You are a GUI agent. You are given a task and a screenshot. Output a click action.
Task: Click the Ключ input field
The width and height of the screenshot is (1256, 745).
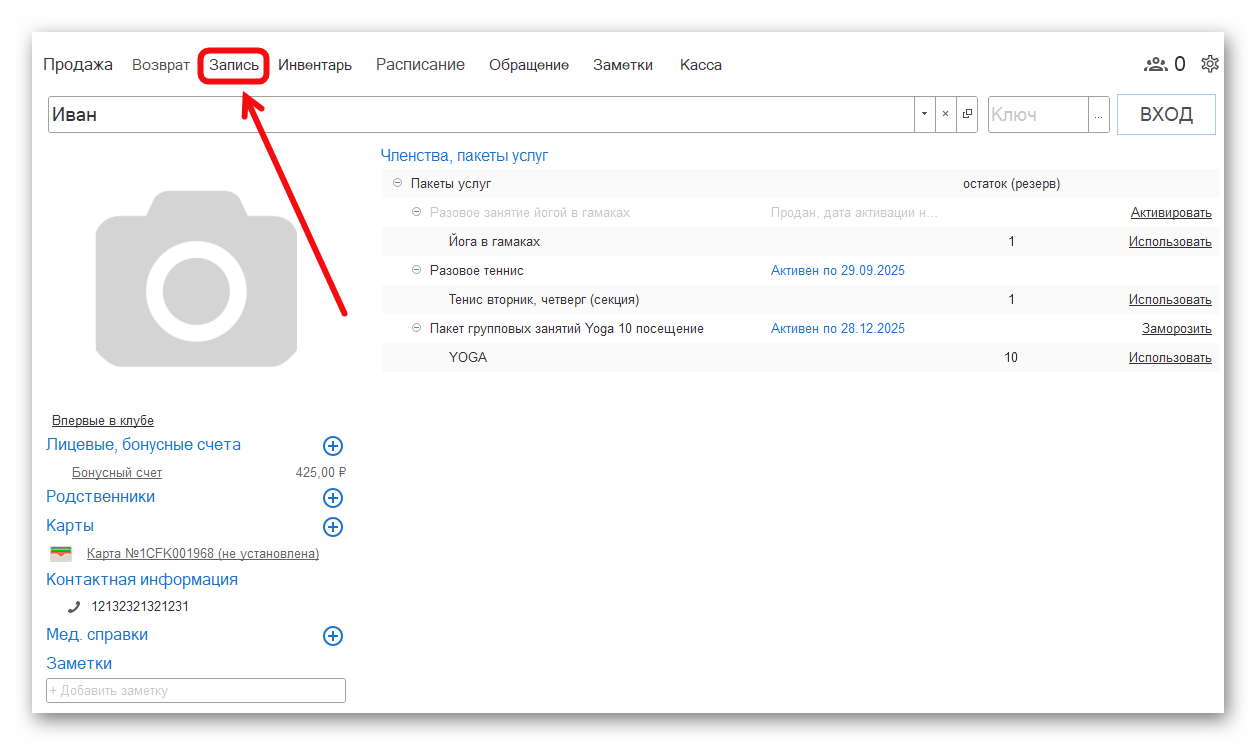pos(1037,114)
